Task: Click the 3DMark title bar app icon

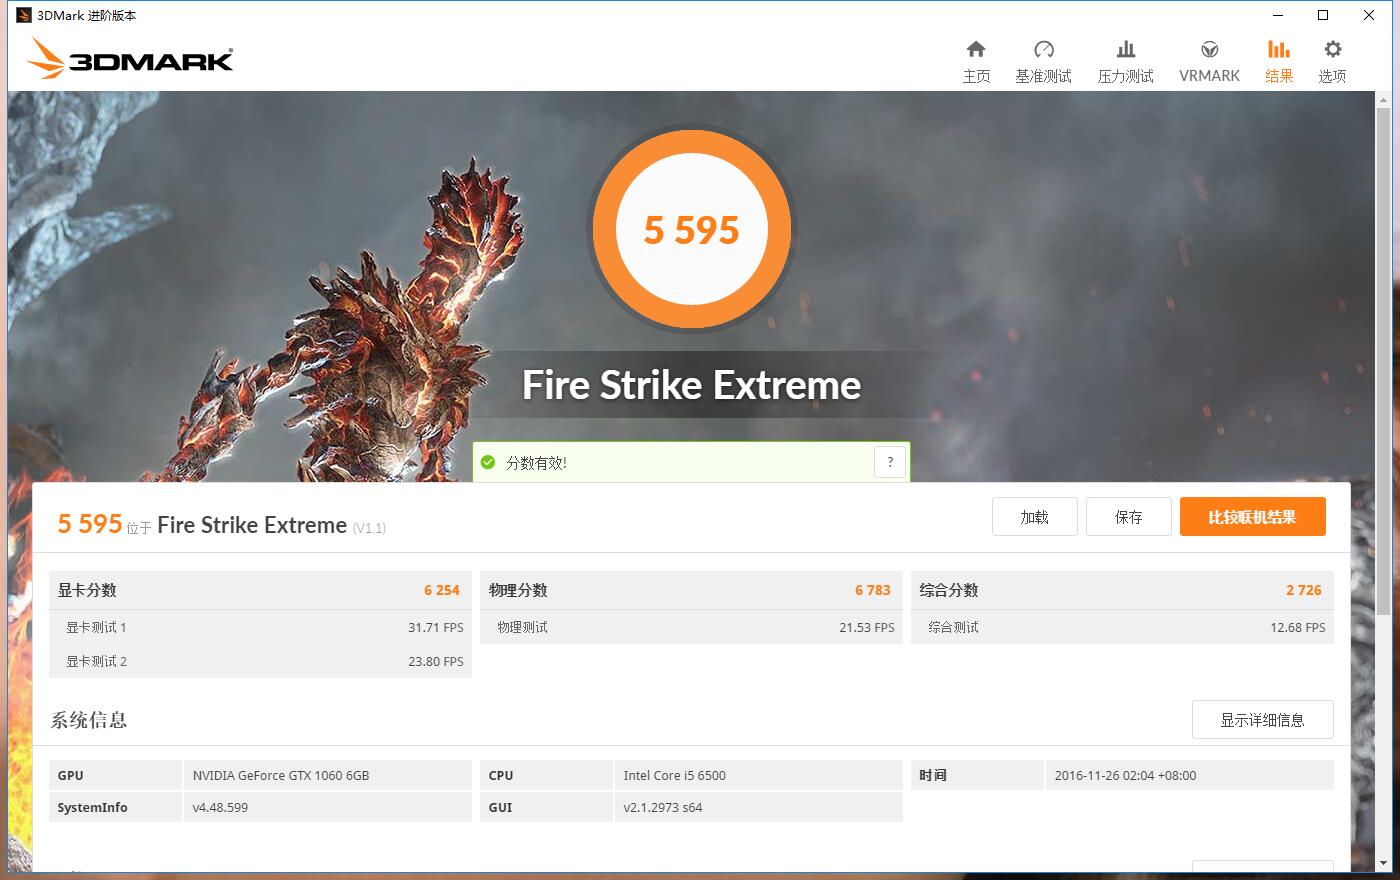Action: [24, 15]
